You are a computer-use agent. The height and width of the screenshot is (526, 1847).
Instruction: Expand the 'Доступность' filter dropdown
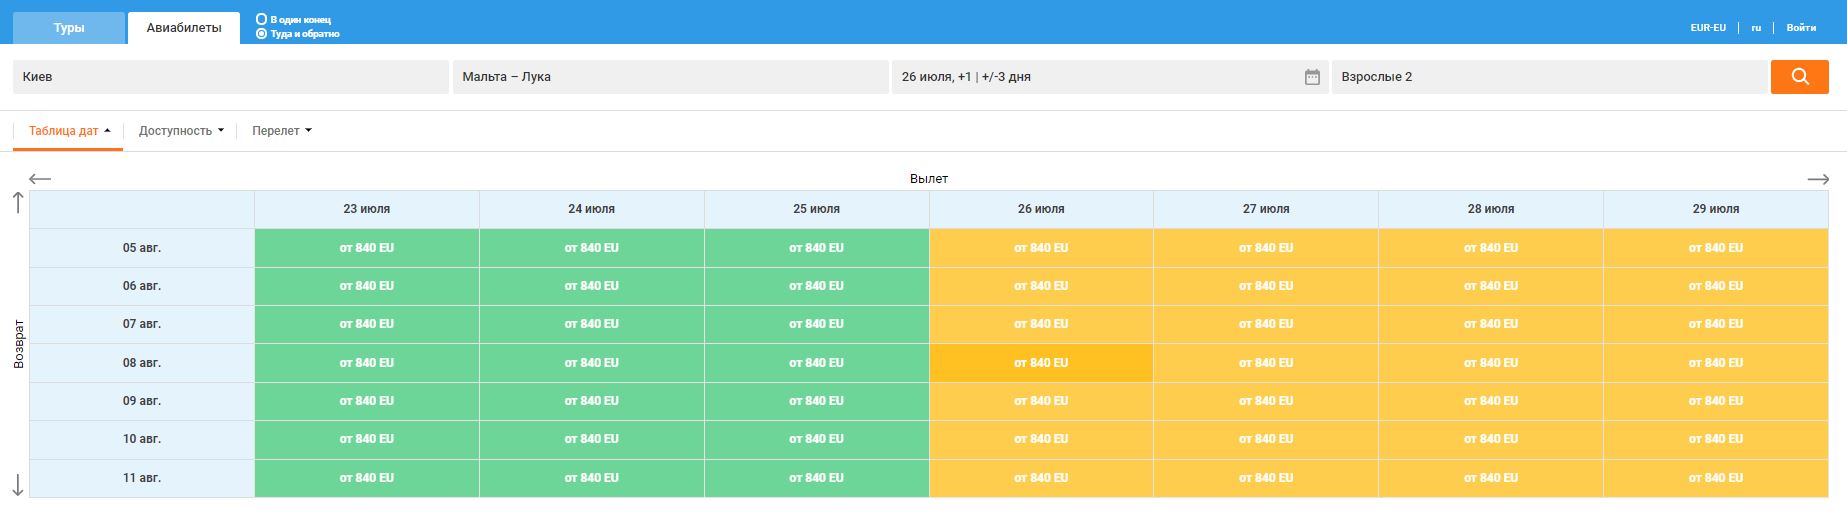[181, 131]
